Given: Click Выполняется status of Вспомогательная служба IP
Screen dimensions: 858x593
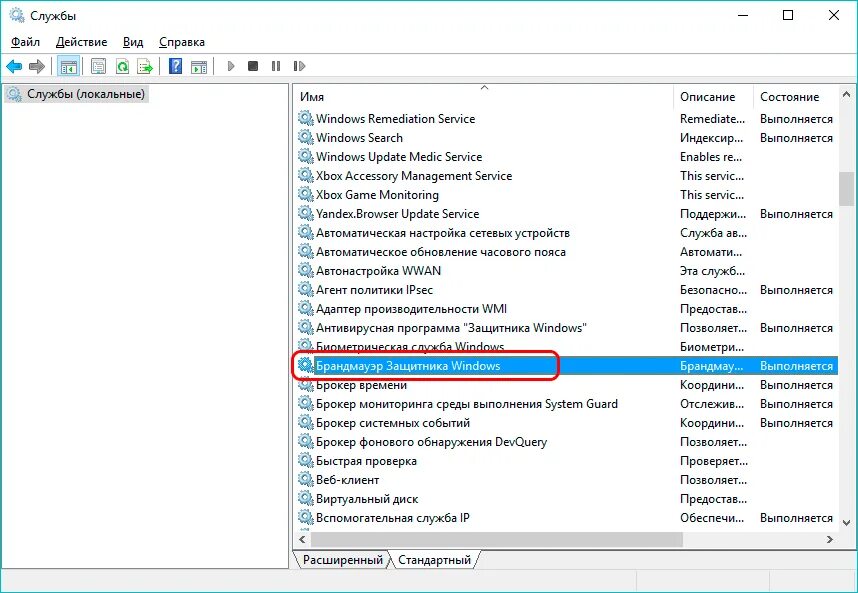Looking at the screenshot, I should pos(796,518).
